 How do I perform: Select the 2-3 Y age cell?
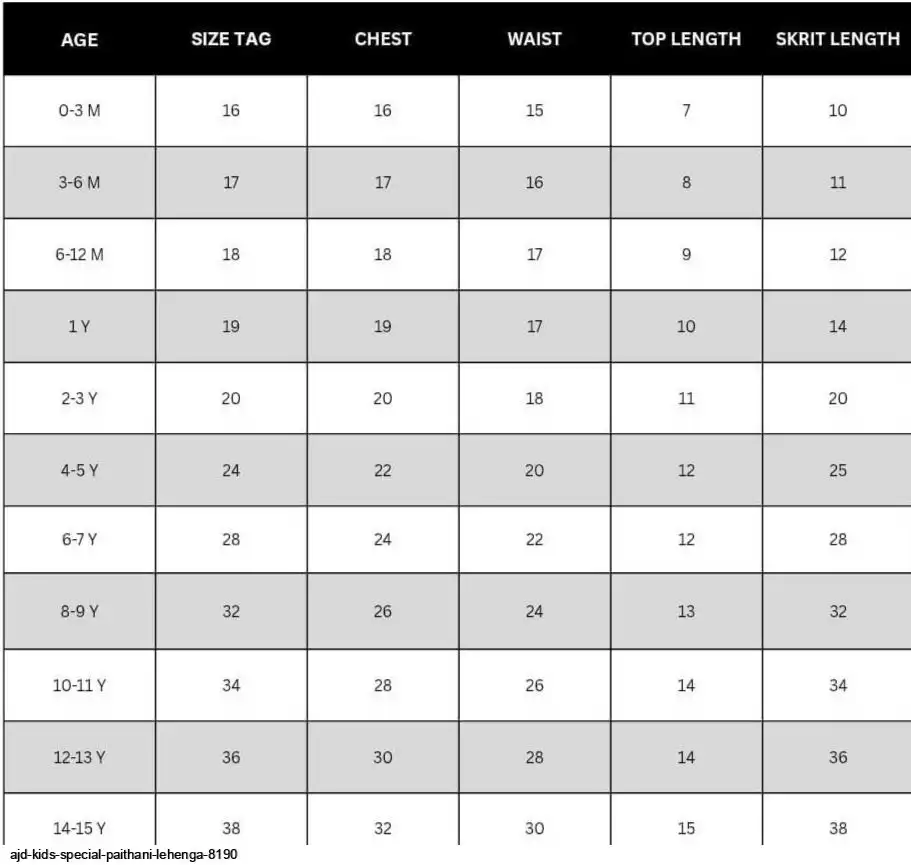[80, 399]
